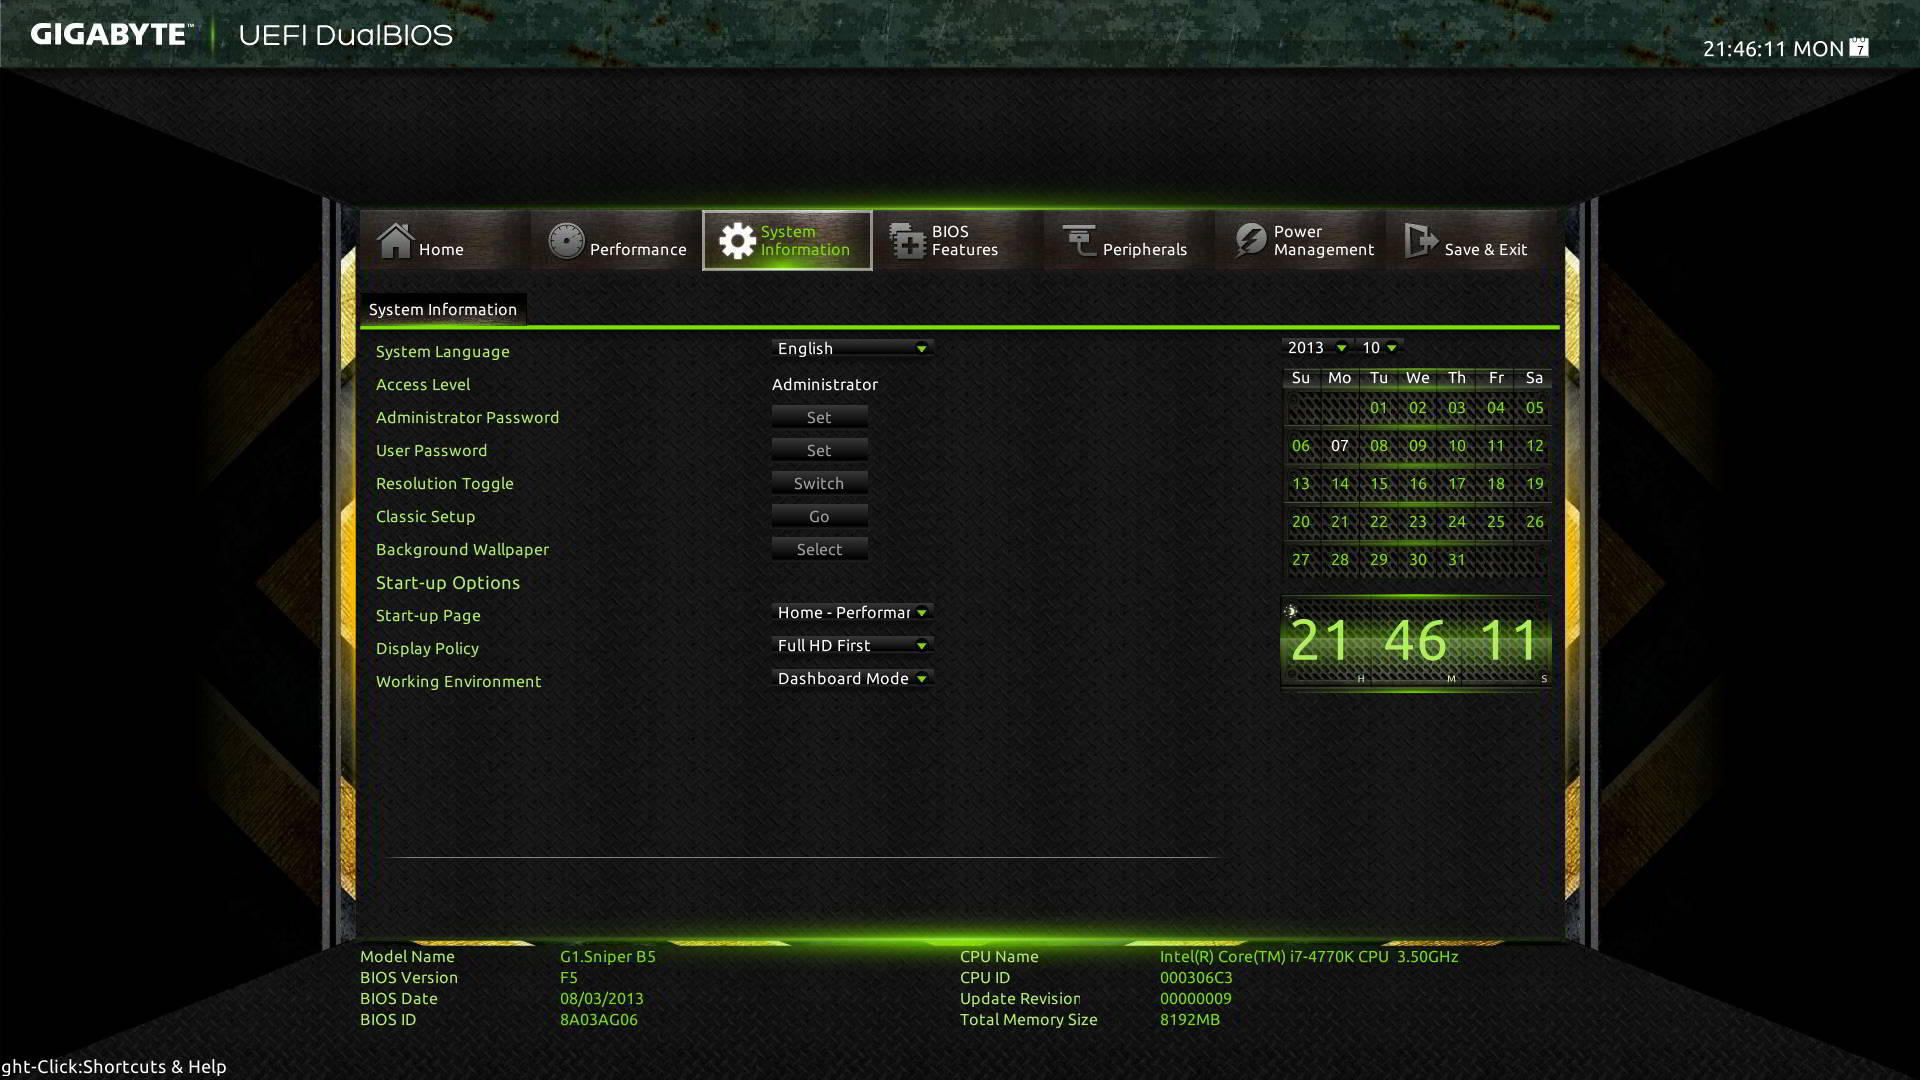
Task: Click the Access Level label
Action: tap(423, 384)
